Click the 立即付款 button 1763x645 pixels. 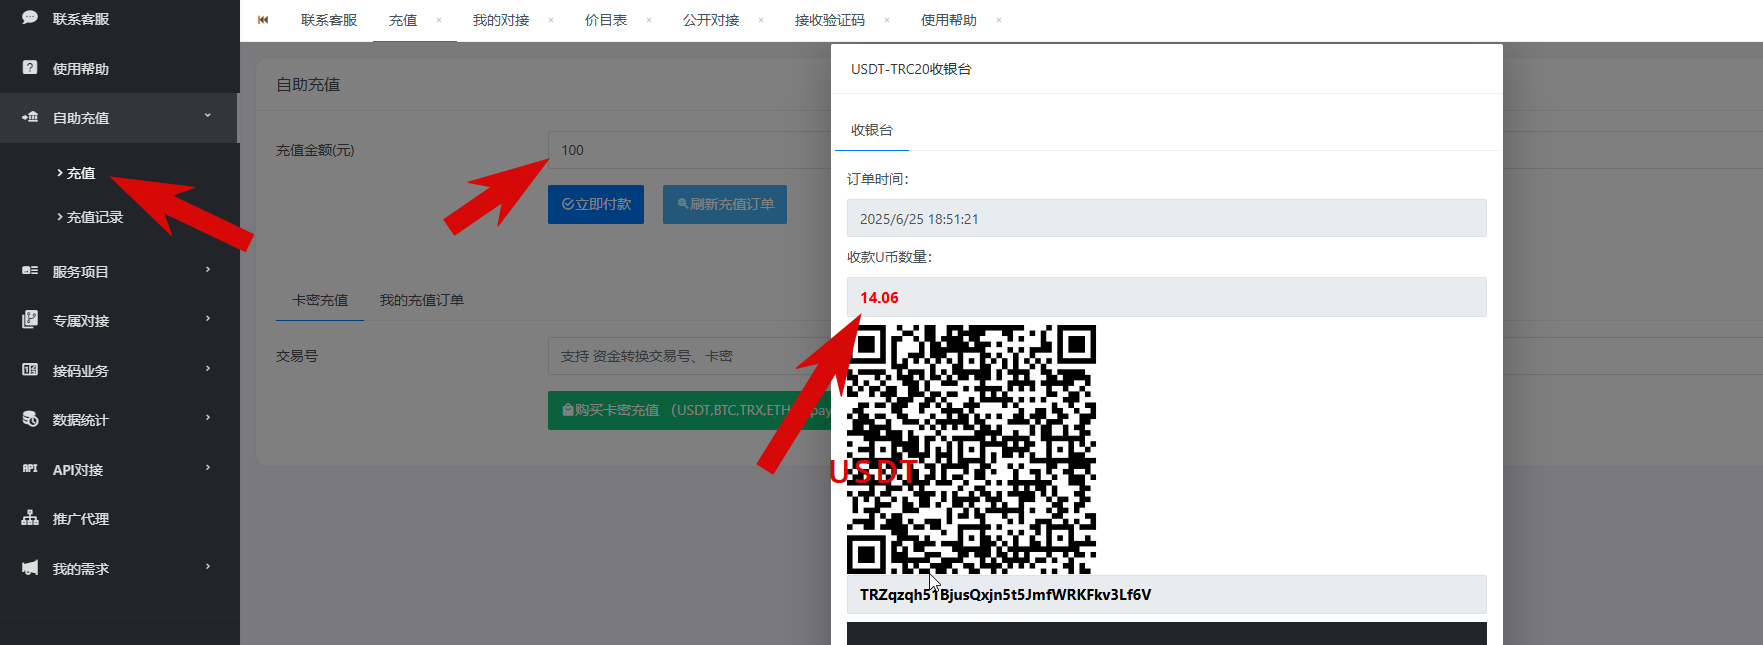596,204
